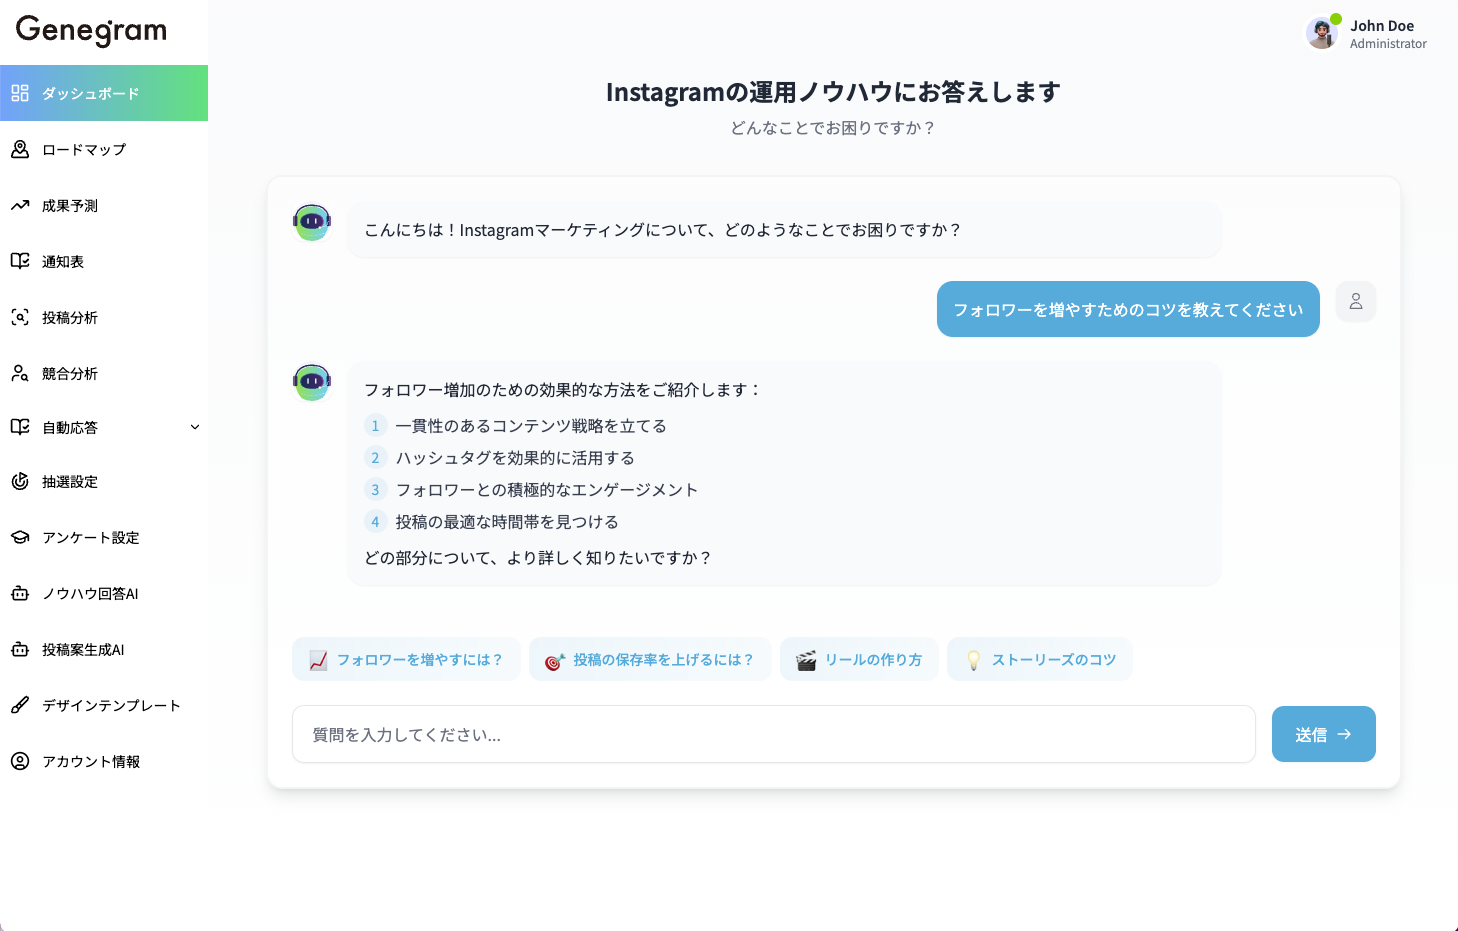Open 成果予測 via the trend chart icon
The image size is (1458, 931).
point(20,205)
